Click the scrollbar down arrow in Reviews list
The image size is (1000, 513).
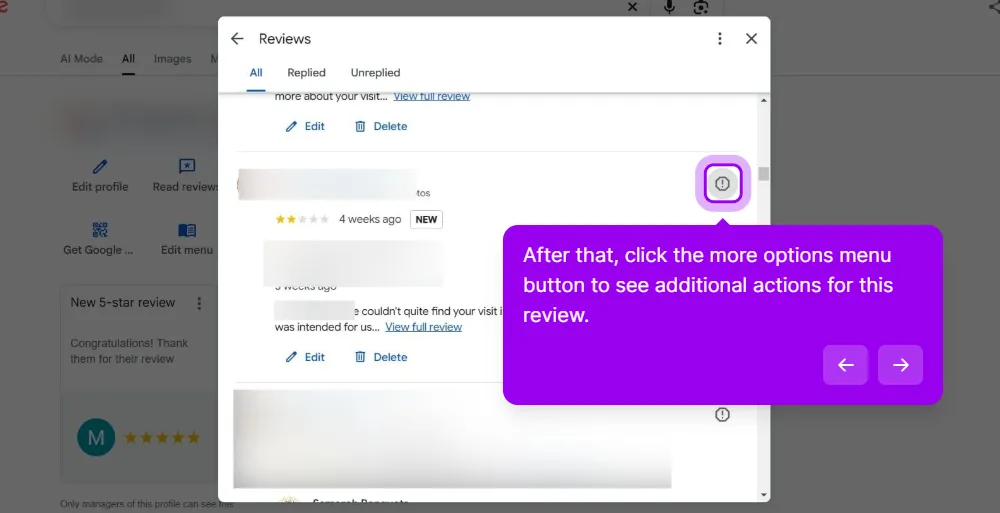(x=763, y=495)
